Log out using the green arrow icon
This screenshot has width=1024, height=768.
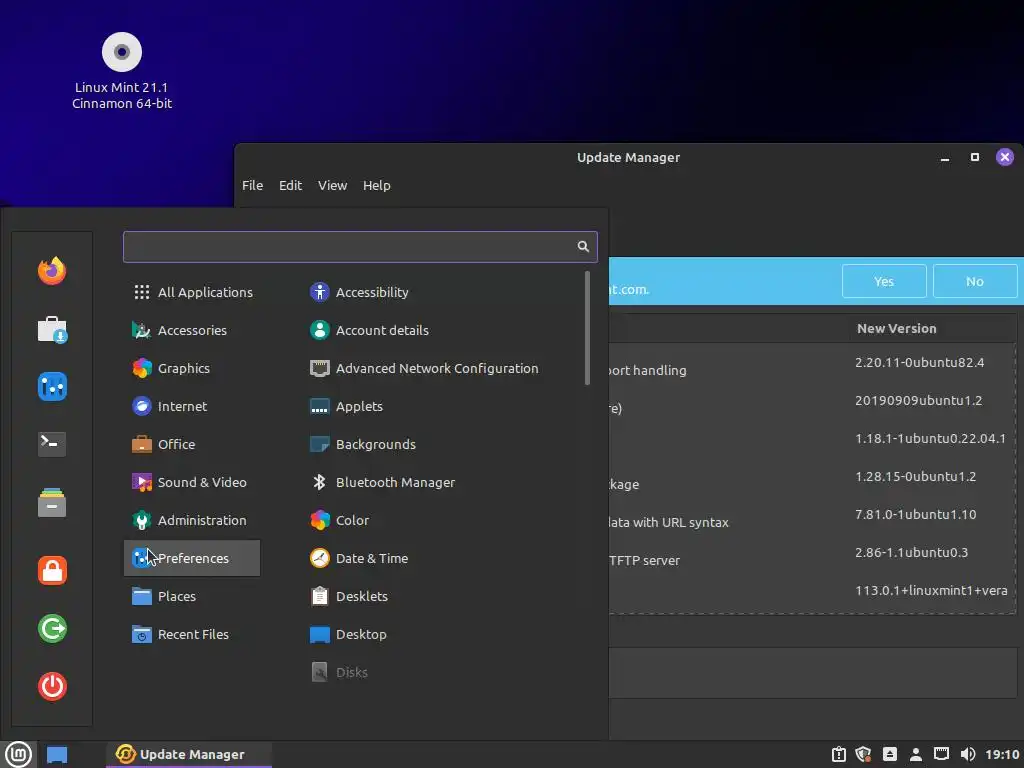tap(52, 628)
